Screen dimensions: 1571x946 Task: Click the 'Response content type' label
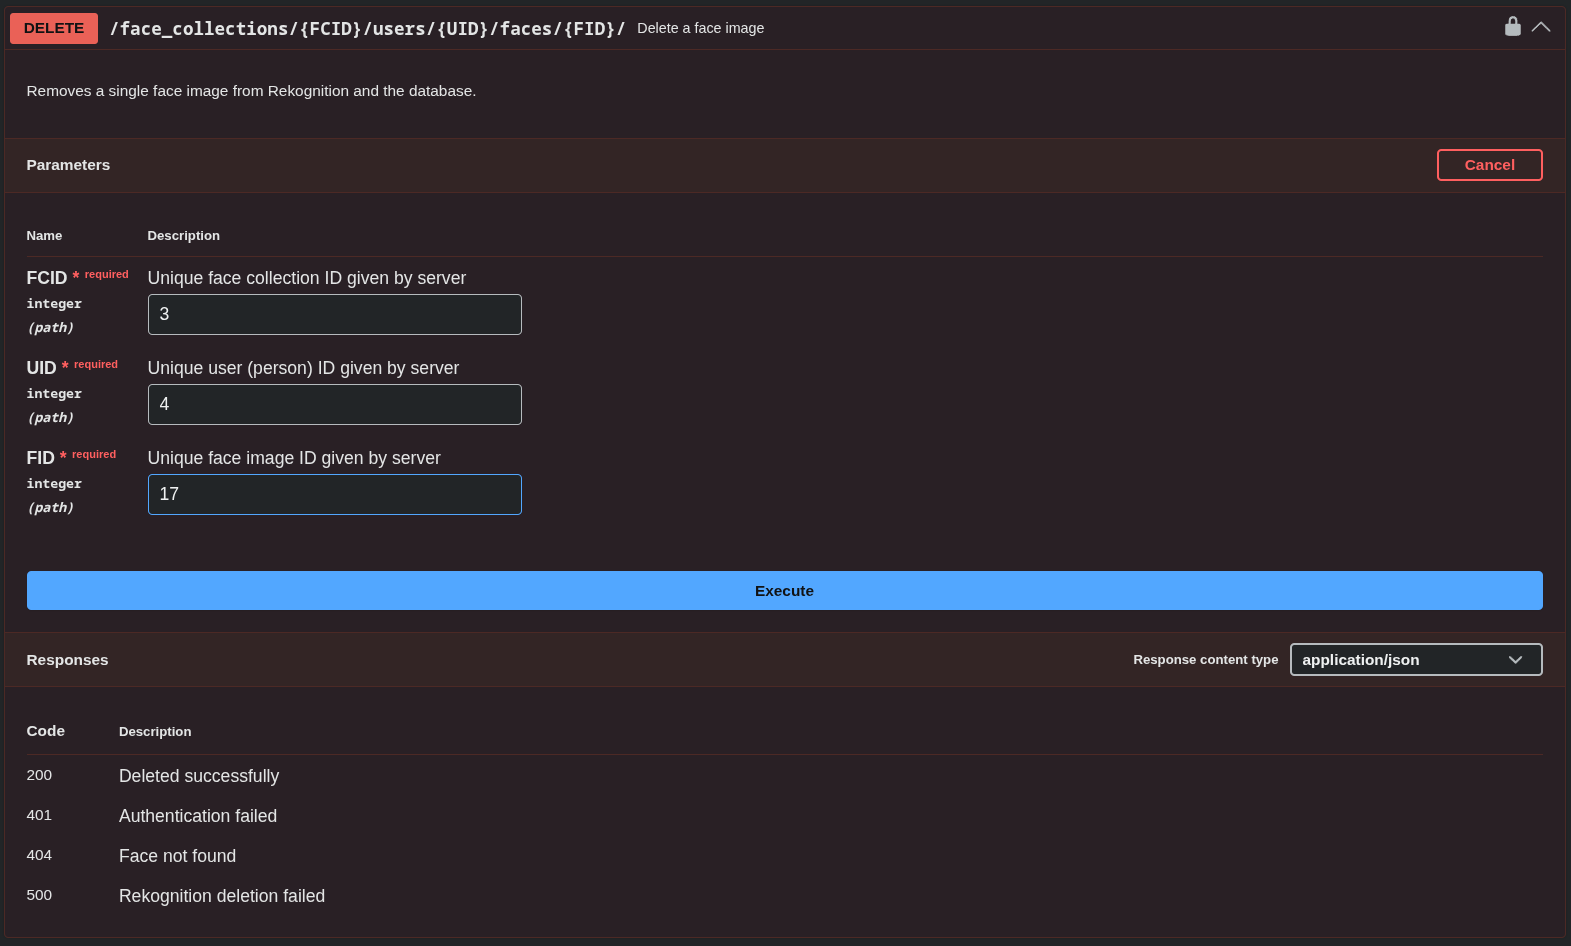(x=1205, y=660)
